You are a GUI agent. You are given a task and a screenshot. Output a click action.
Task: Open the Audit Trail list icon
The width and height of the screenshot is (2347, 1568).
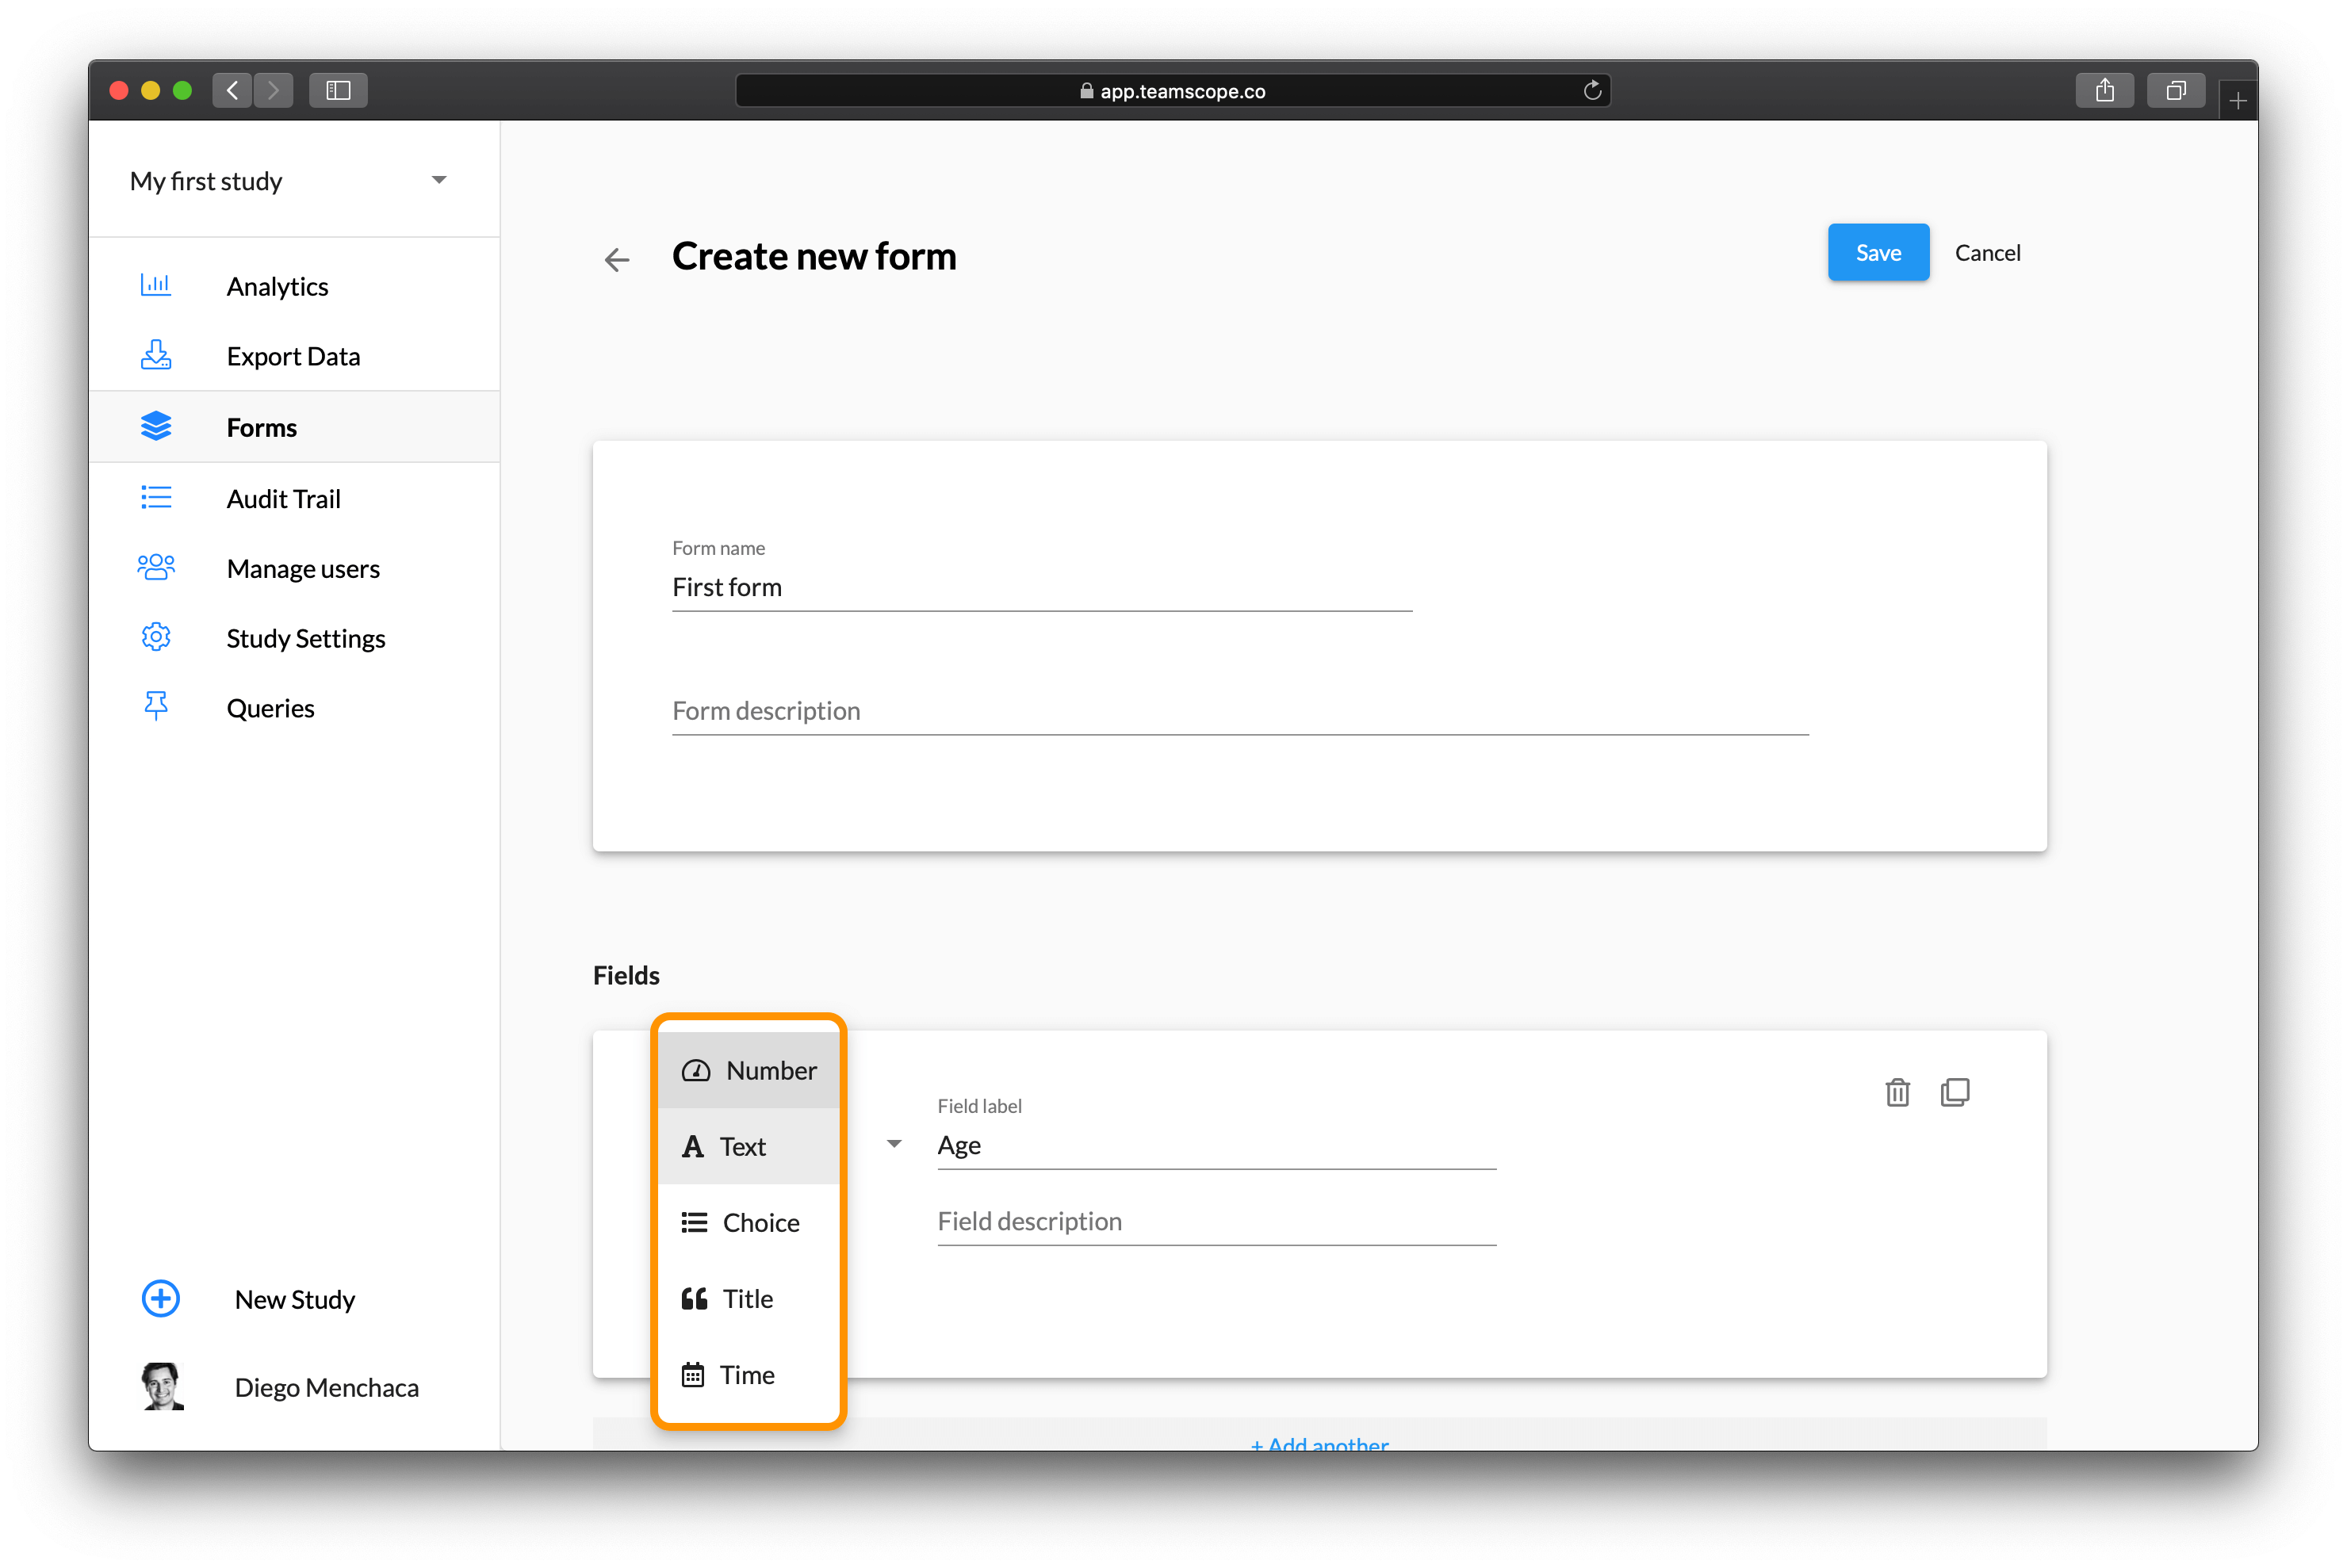(x=156, y=497)
